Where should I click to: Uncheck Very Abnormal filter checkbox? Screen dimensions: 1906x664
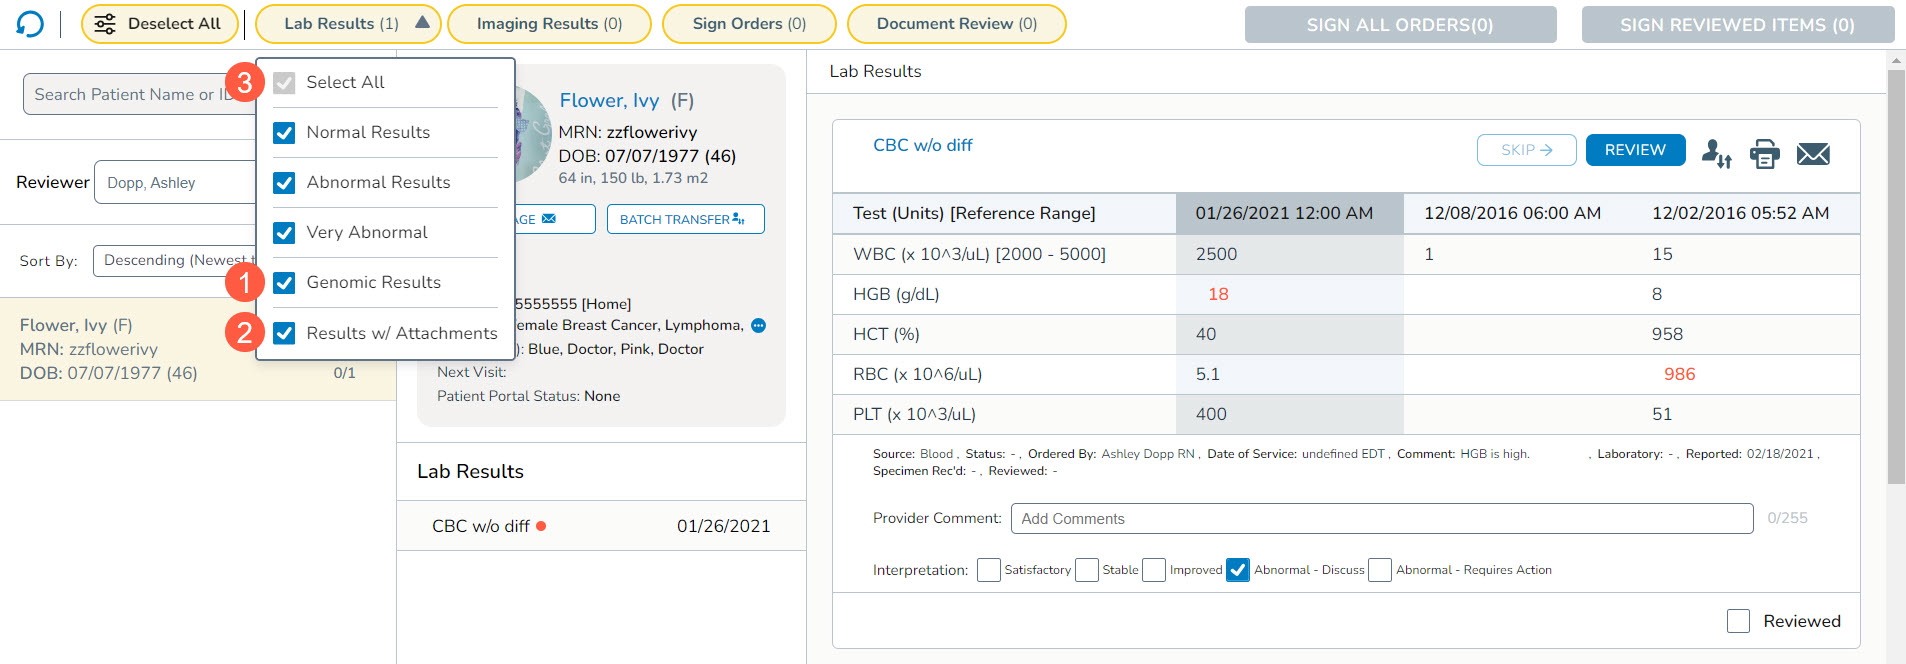pyautogui.click(x=284, y=233)
